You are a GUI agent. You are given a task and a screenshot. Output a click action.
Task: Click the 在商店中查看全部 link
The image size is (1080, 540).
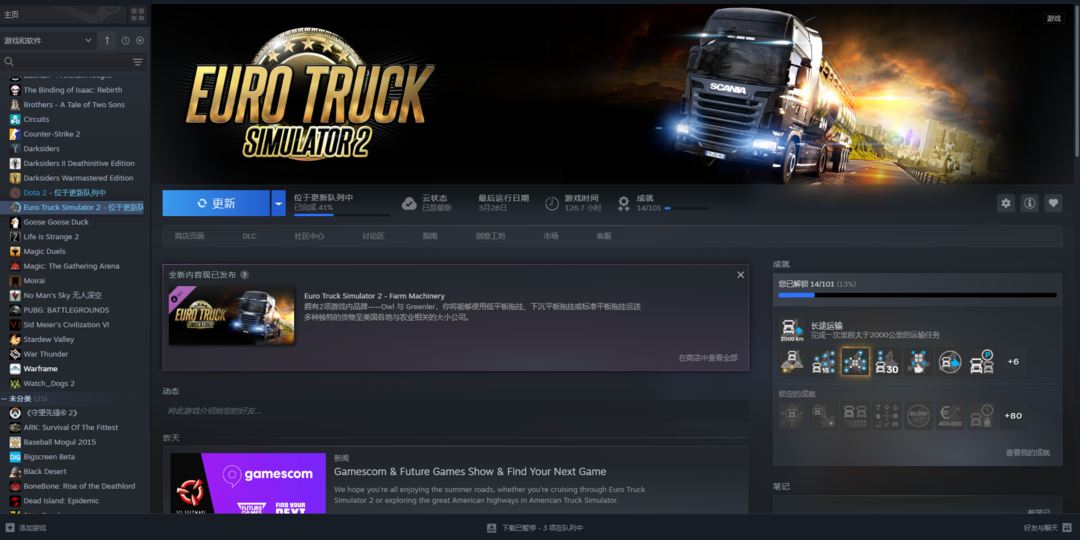(x=708, y=358)
